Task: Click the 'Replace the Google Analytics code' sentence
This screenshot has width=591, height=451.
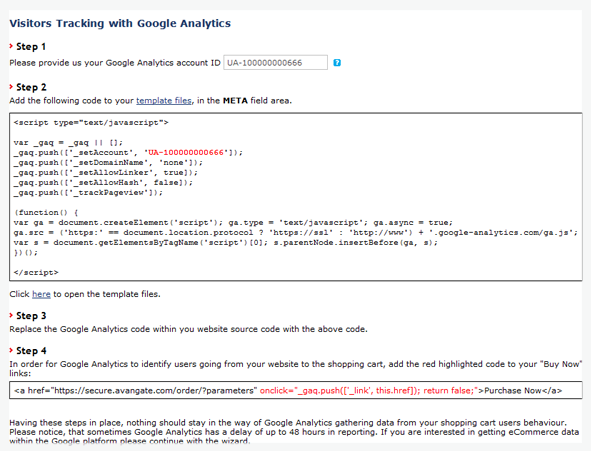Action: point(188,329)
